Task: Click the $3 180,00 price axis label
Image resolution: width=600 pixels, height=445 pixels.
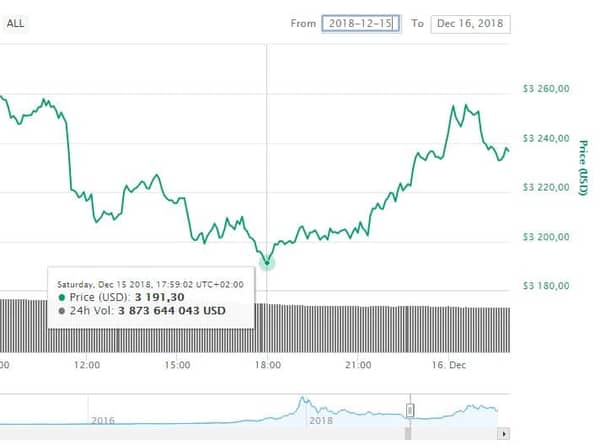Action: 546,286
